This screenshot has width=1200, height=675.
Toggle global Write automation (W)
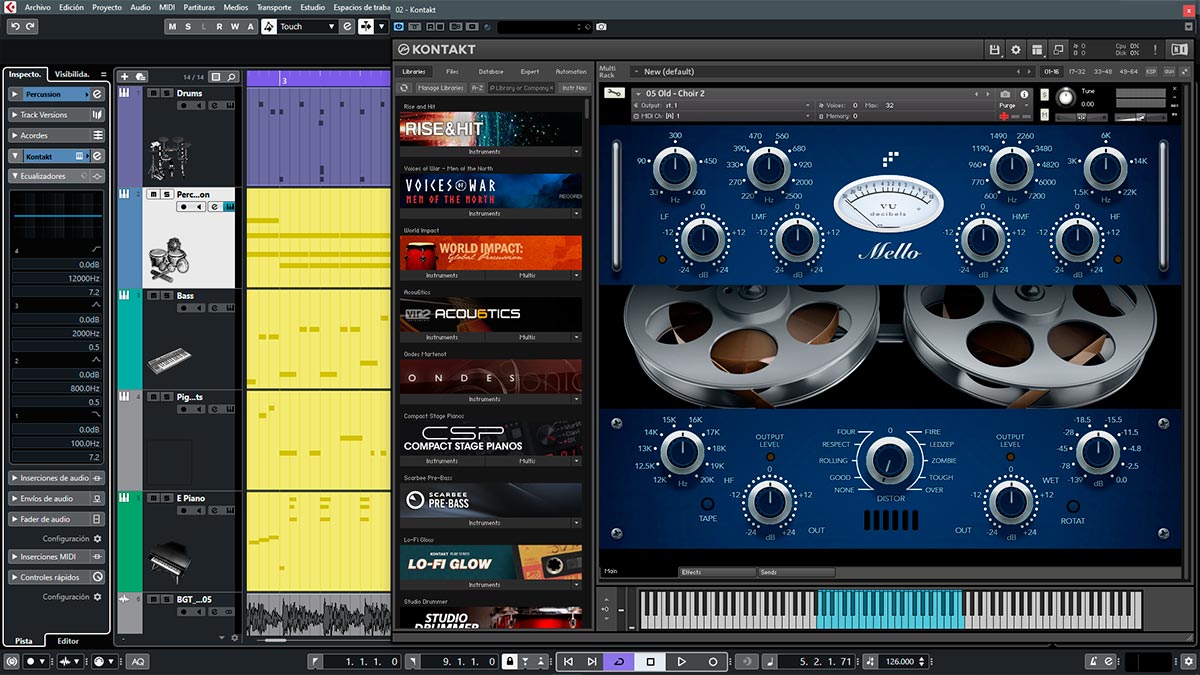click(235, 26)
